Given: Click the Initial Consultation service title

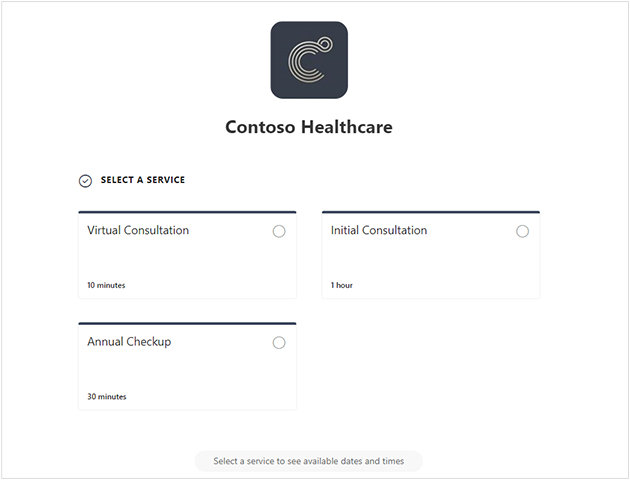Looking at the screenshot, I should tap(379, 230).
